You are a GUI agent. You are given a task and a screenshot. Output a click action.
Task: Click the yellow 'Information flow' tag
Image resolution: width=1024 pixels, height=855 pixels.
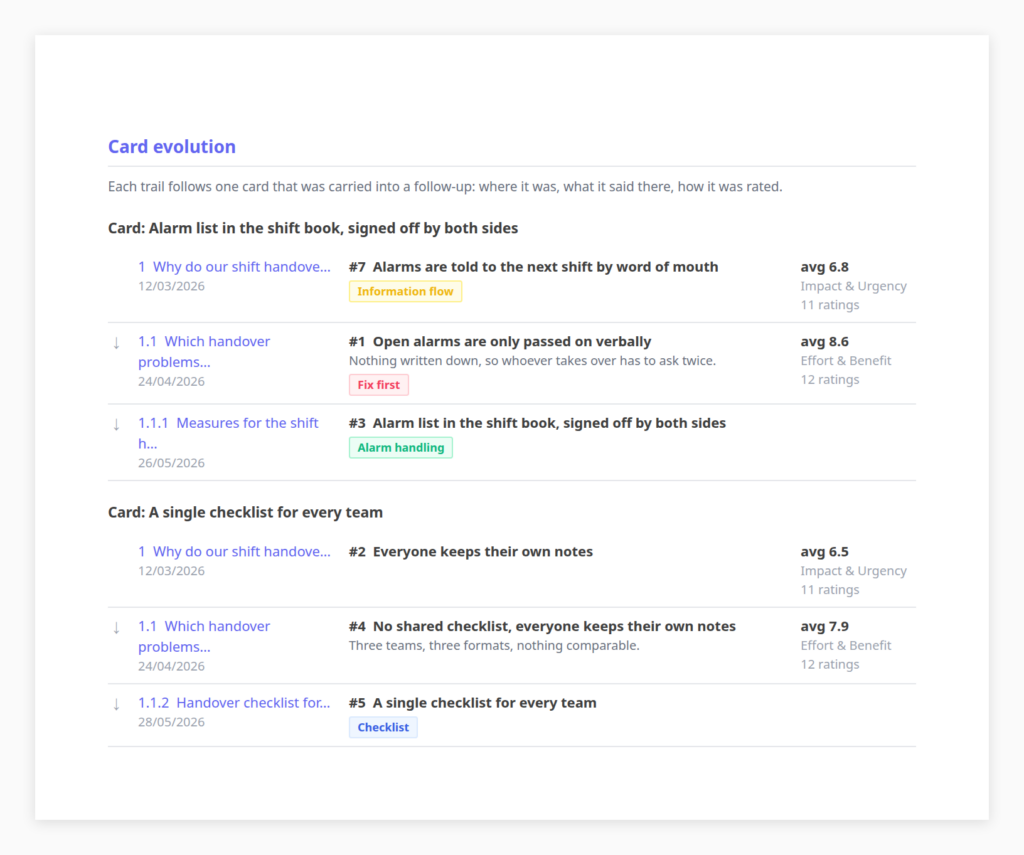pos(405,291)
